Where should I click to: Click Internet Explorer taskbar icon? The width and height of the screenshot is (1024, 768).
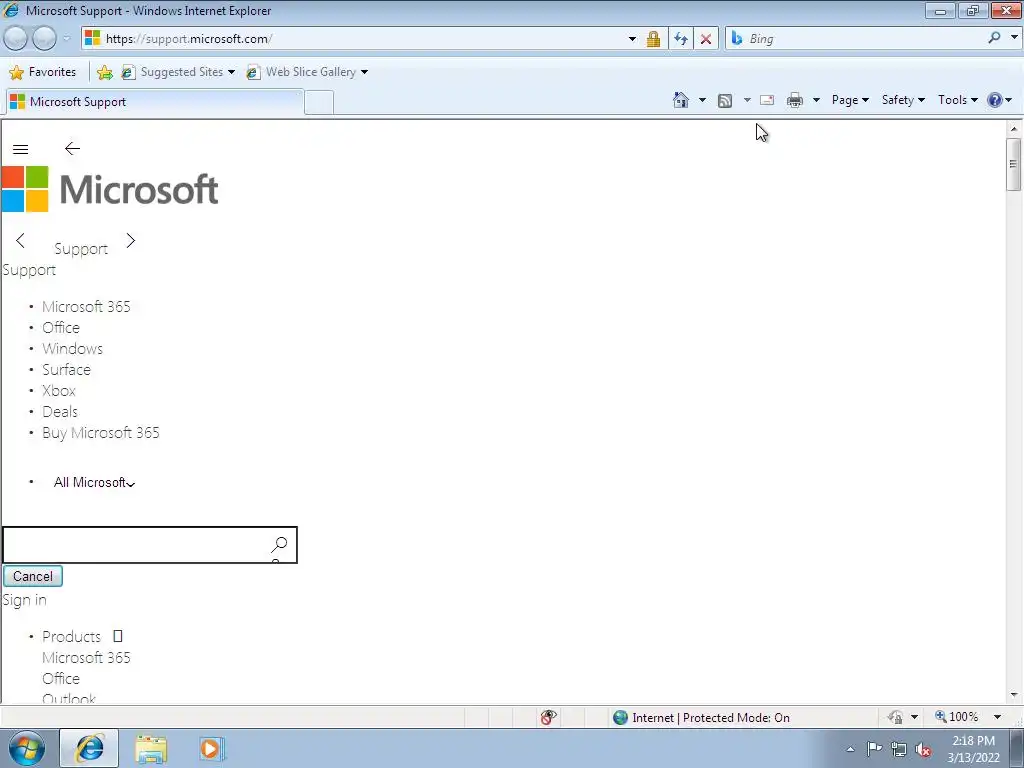(89, 748)
